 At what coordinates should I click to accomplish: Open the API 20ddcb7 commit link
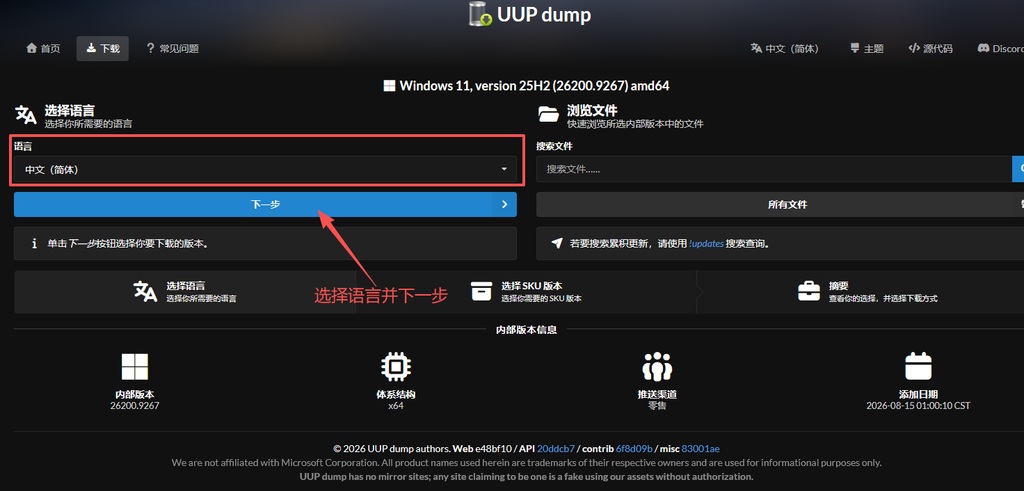tap(556, 449)
